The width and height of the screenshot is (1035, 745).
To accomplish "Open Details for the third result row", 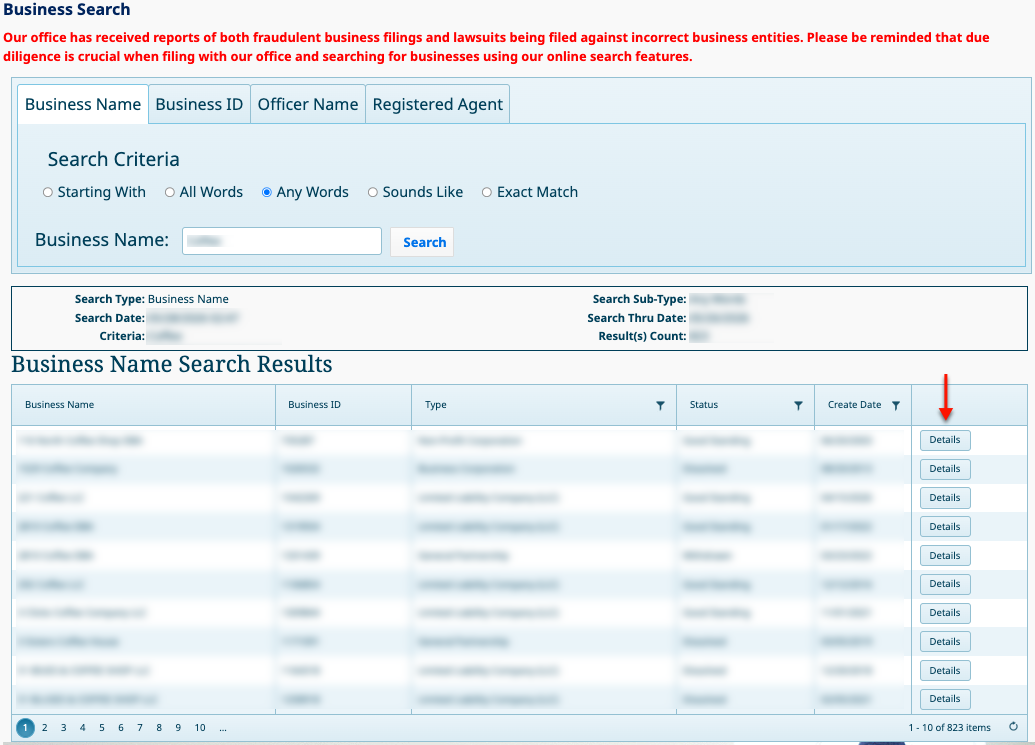I will click(x=945, y=498).
